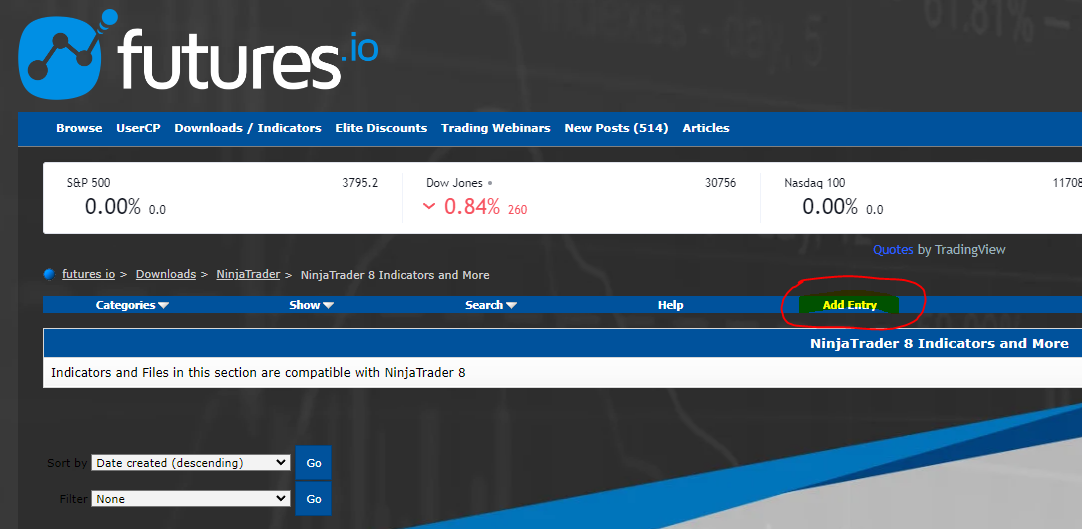Click the futures io breadcrumb link
The width and height of the screenshot is (1082, 529).
(x=88, y=275)
